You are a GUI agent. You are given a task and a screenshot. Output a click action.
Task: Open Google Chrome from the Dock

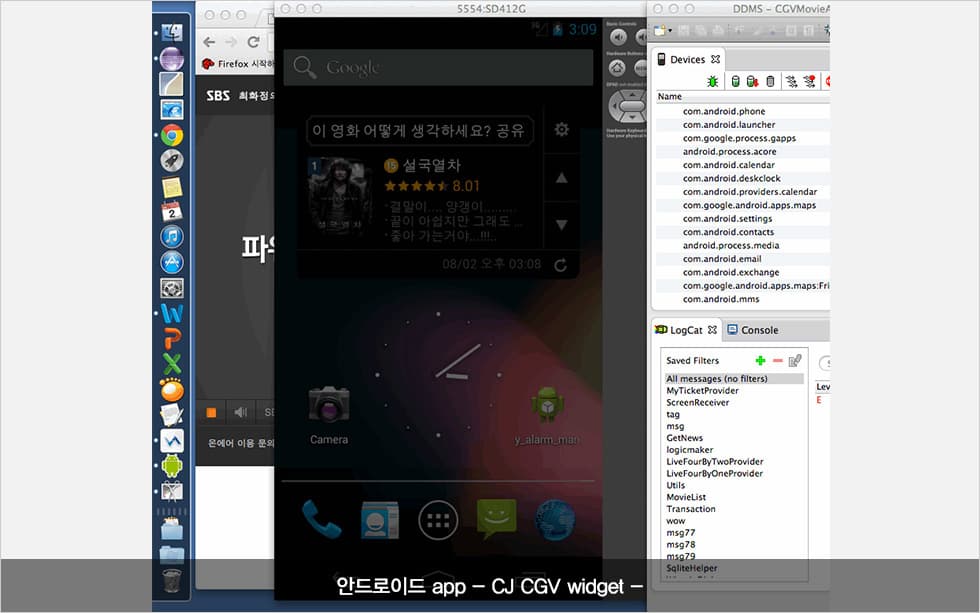(x=172, y=135)
